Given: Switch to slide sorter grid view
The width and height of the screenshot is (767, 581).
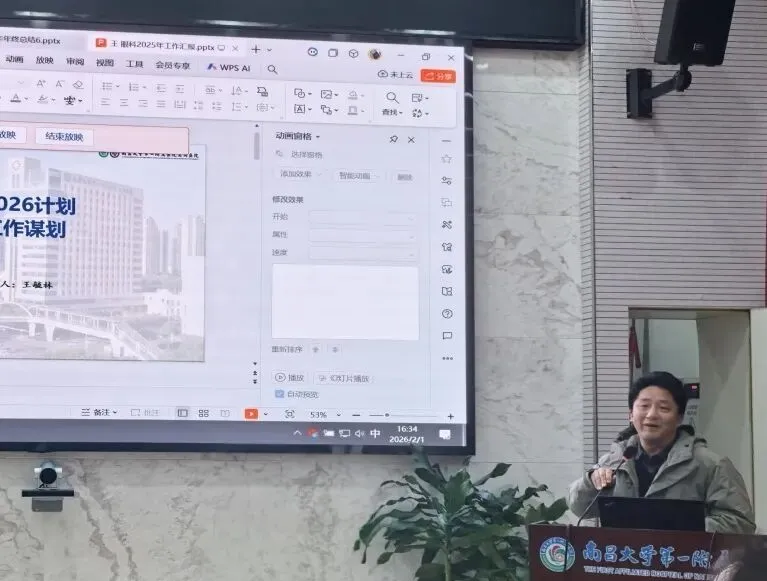Looking at the screenshot, I should pos(203,413).
